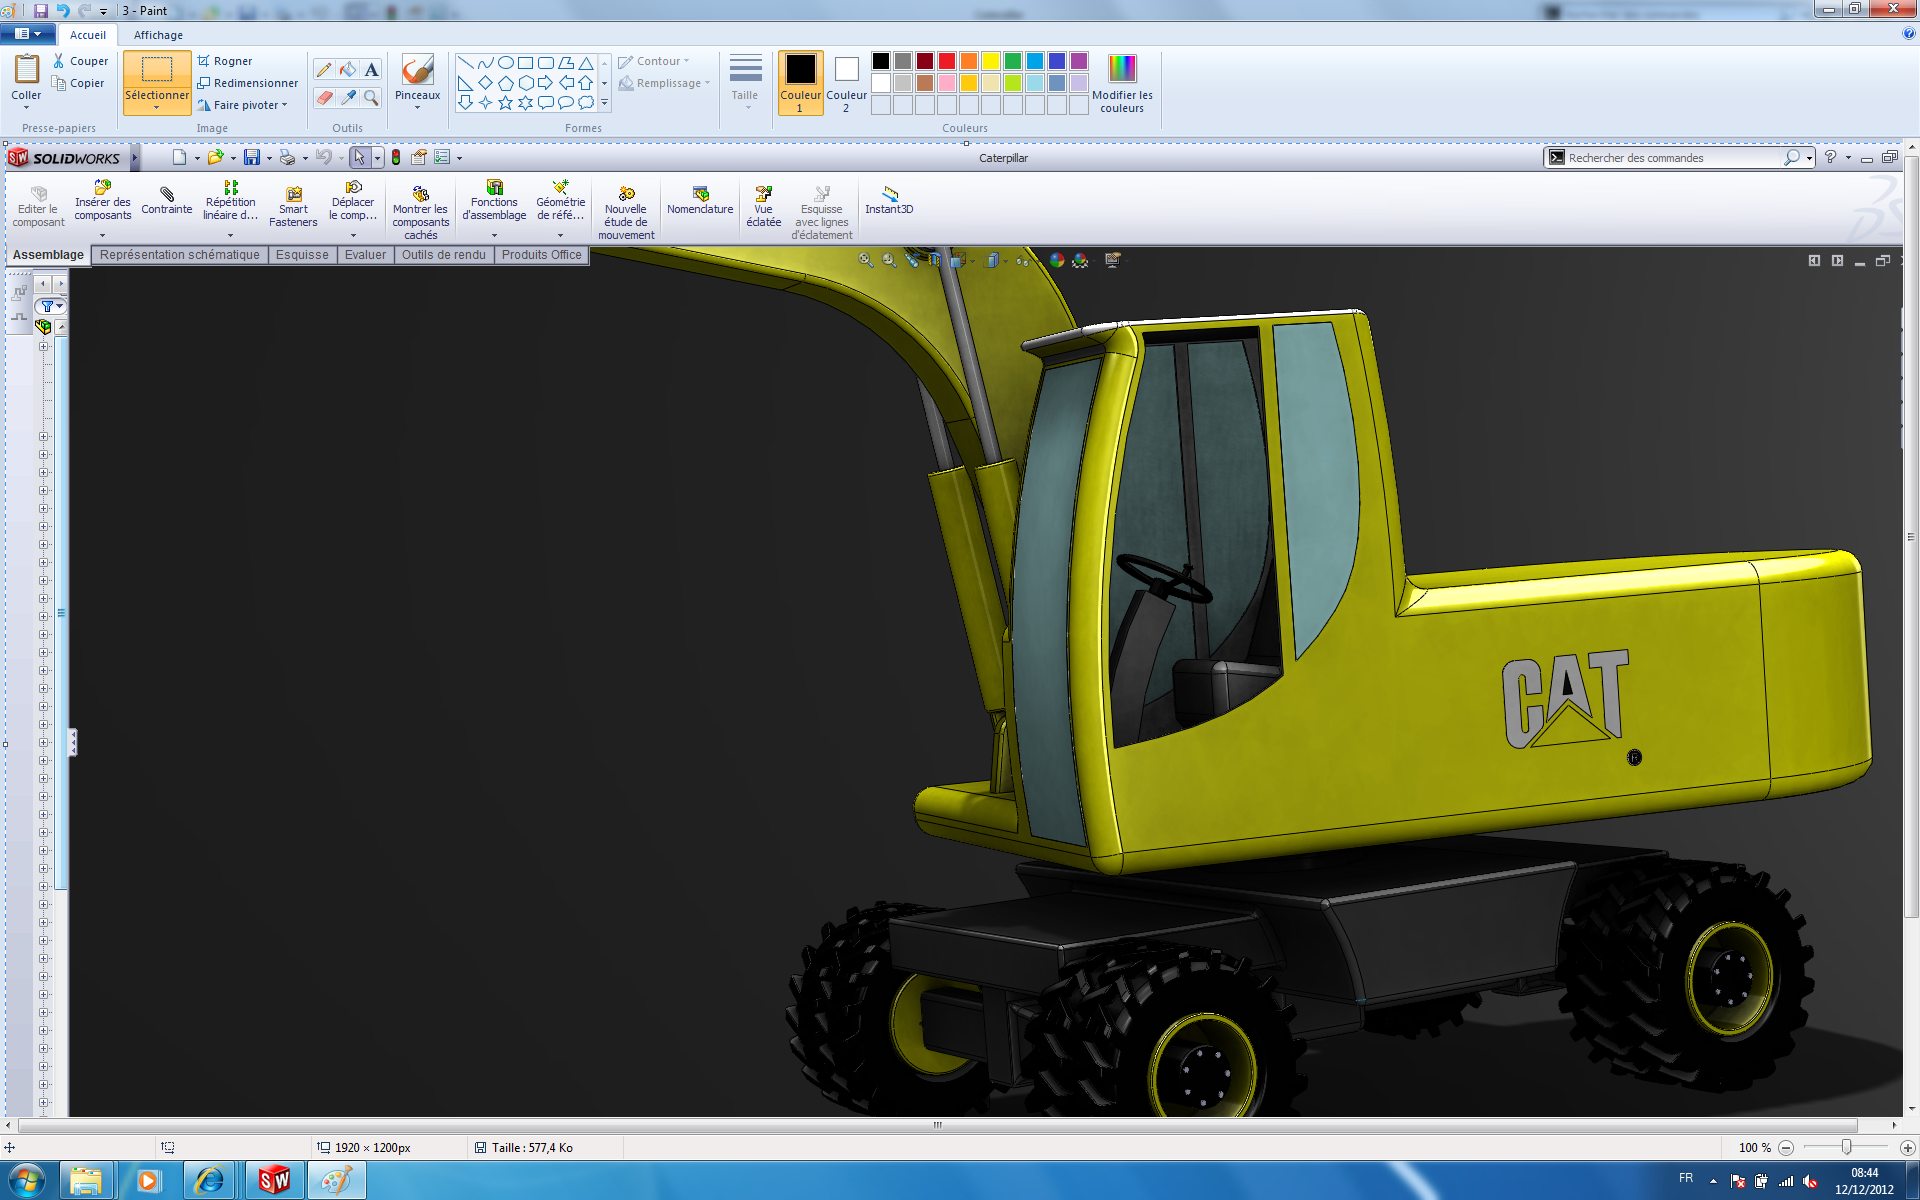
Task: Click the Assemblage tab in SolidWorks image
Action: 48,255
